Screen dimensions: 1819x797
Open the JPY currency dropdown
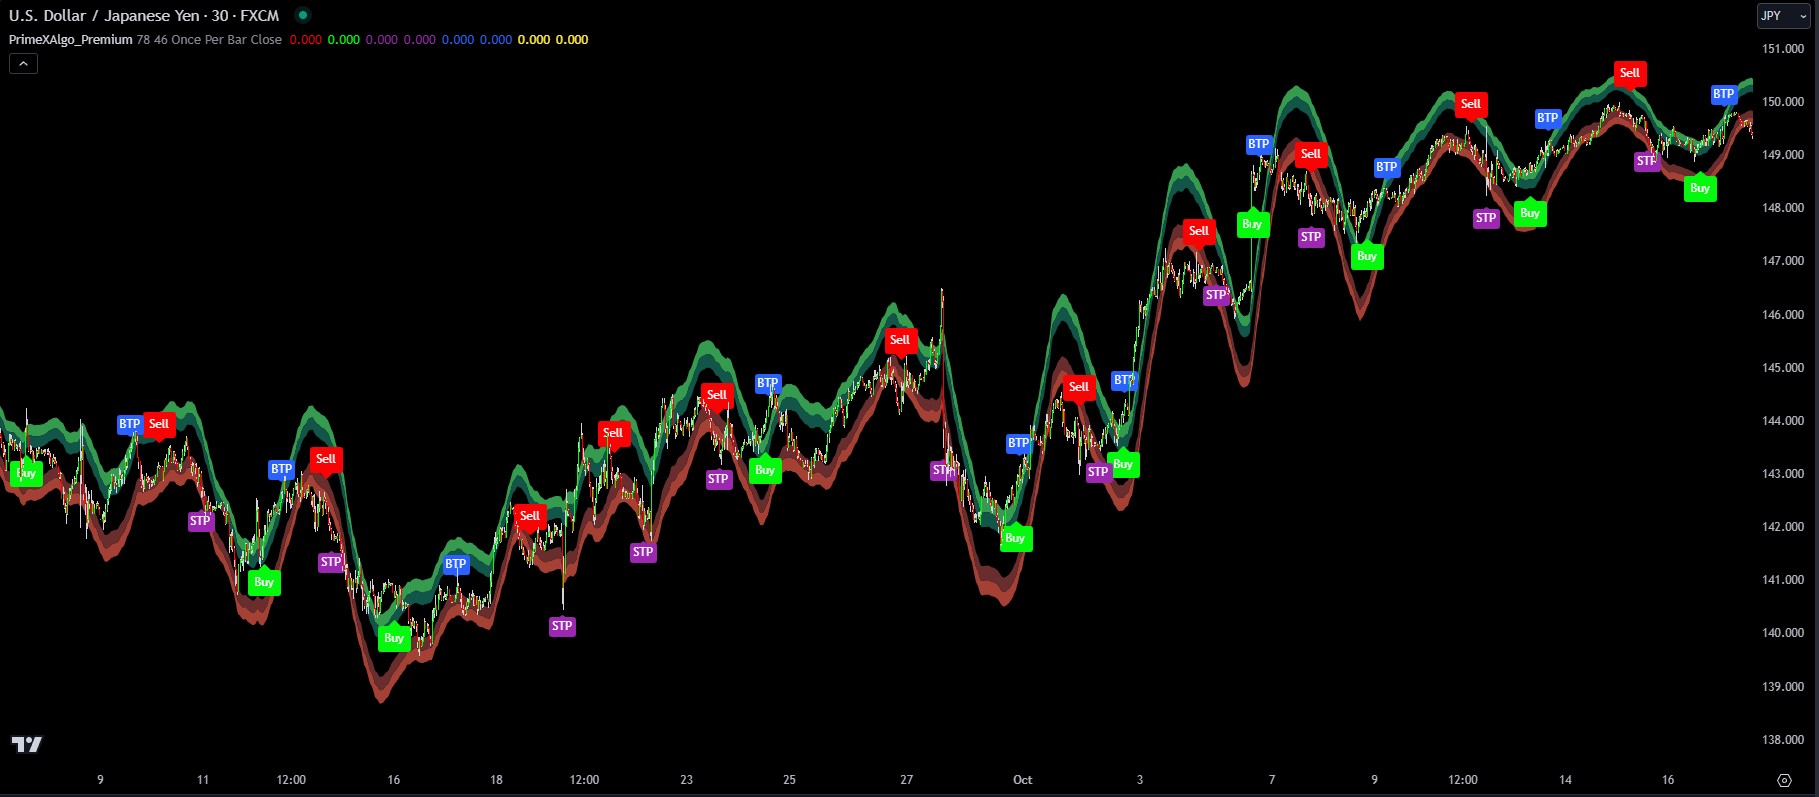[x=1784, y=16]
